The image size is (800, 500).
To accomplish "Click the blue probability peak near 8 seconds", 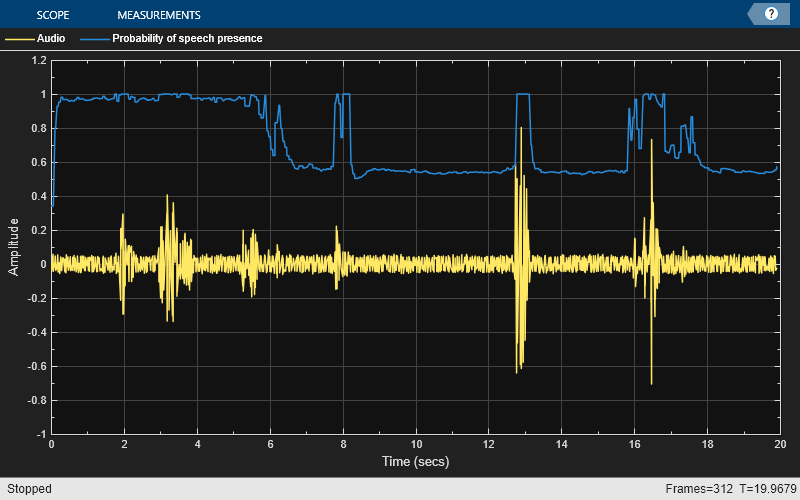I will pyautogui.click(x=342, y=96).
